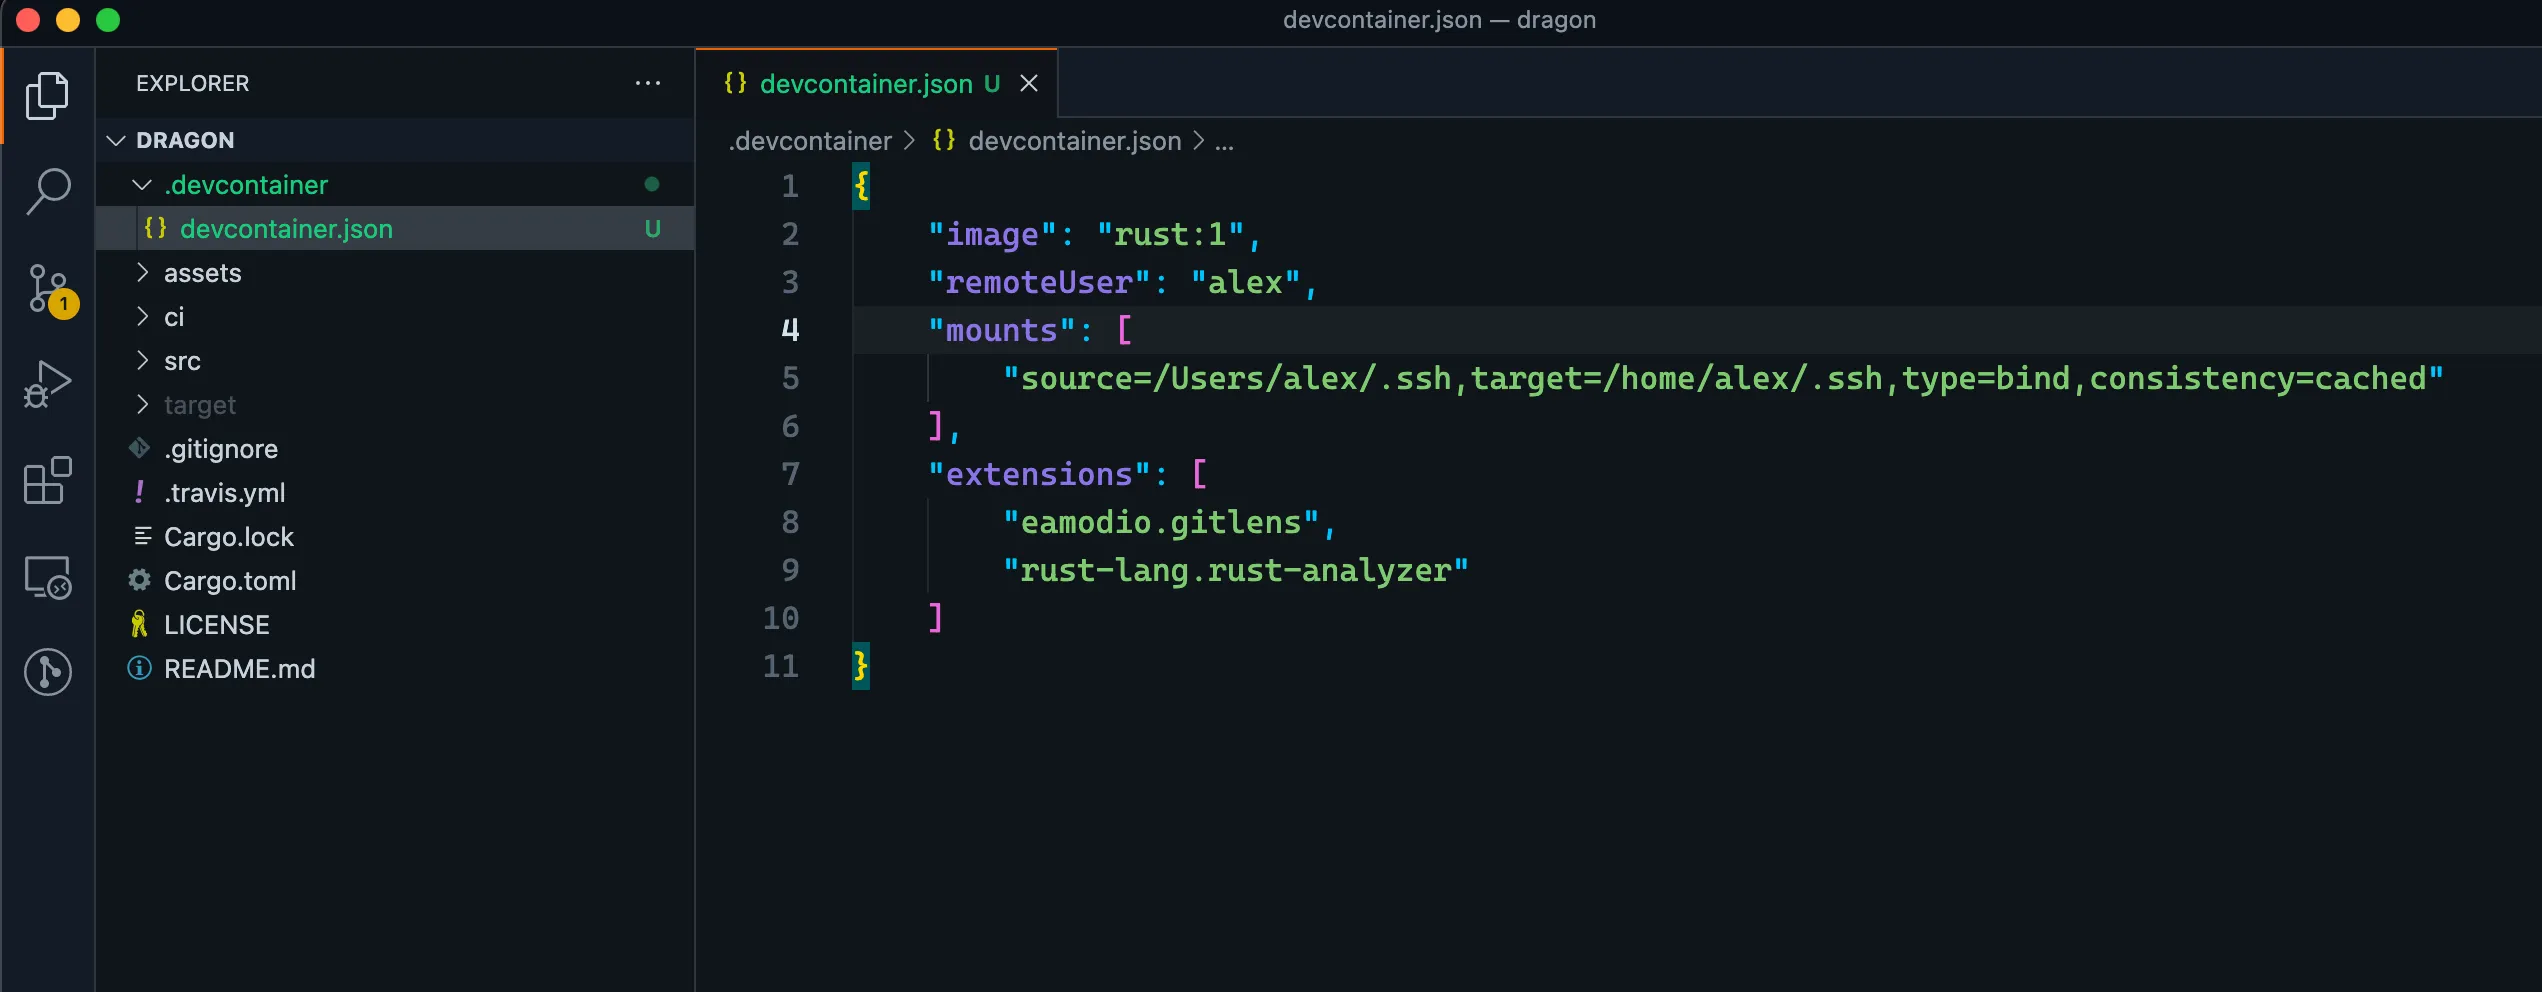Close the devcontainer.json editor tab
Viewport: 2542px width, 992px height.
click(x=1028, y=84)
